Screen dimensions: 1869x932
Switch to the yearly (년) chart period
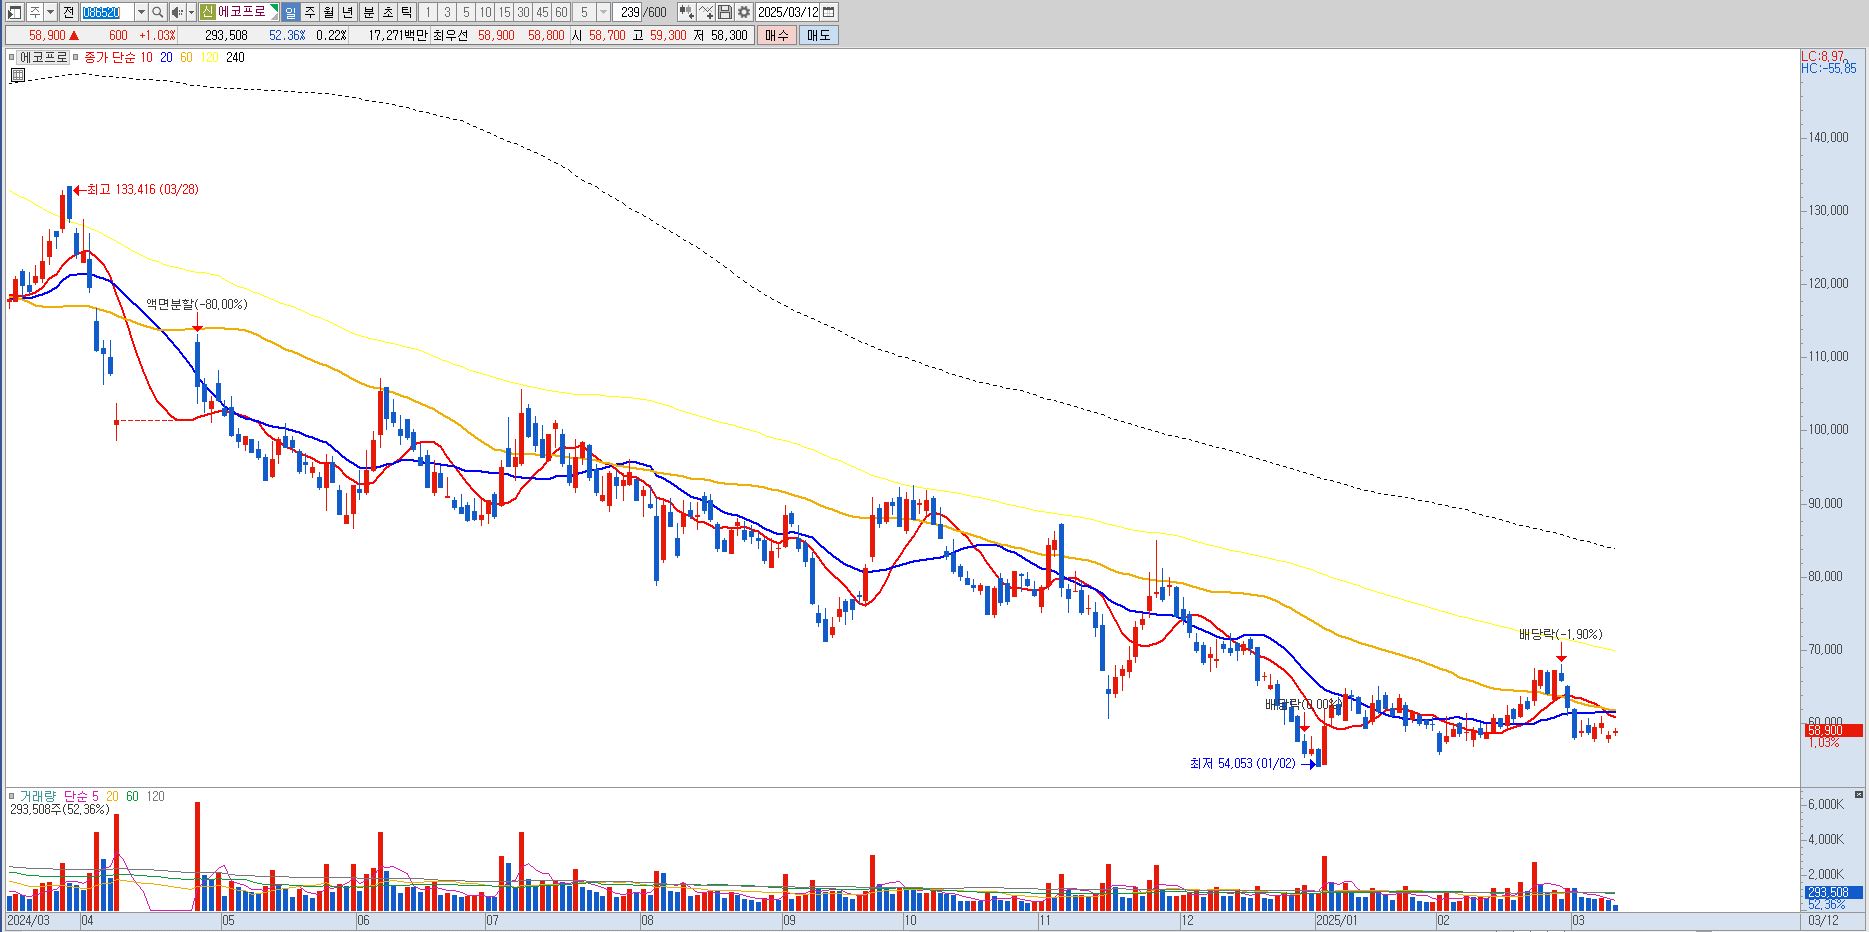tap(347, 12)
